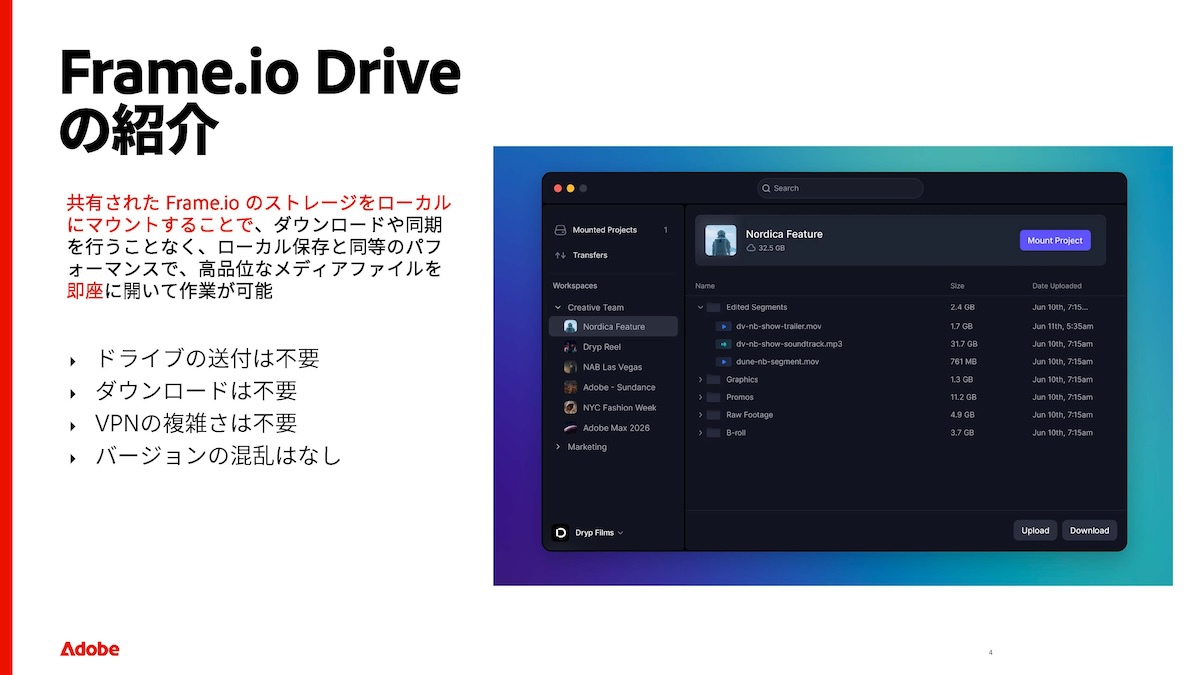Click the audio icon for dv-nb-show-soundtrack.mp3
Screen dimensions: 1200x675
[x=724, y=344]
